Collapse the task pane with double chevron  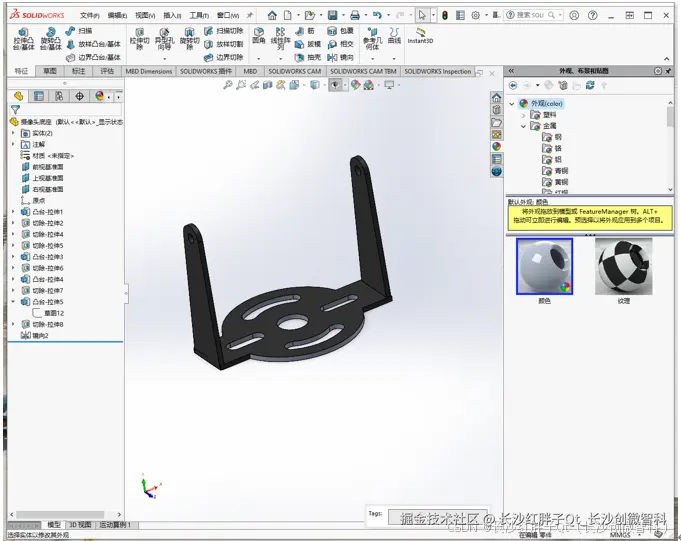(x=511, y=71)
